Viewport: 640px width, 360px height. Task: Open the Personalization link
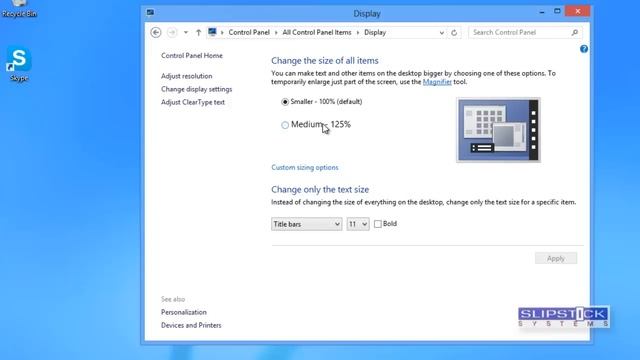pos(184,312)
